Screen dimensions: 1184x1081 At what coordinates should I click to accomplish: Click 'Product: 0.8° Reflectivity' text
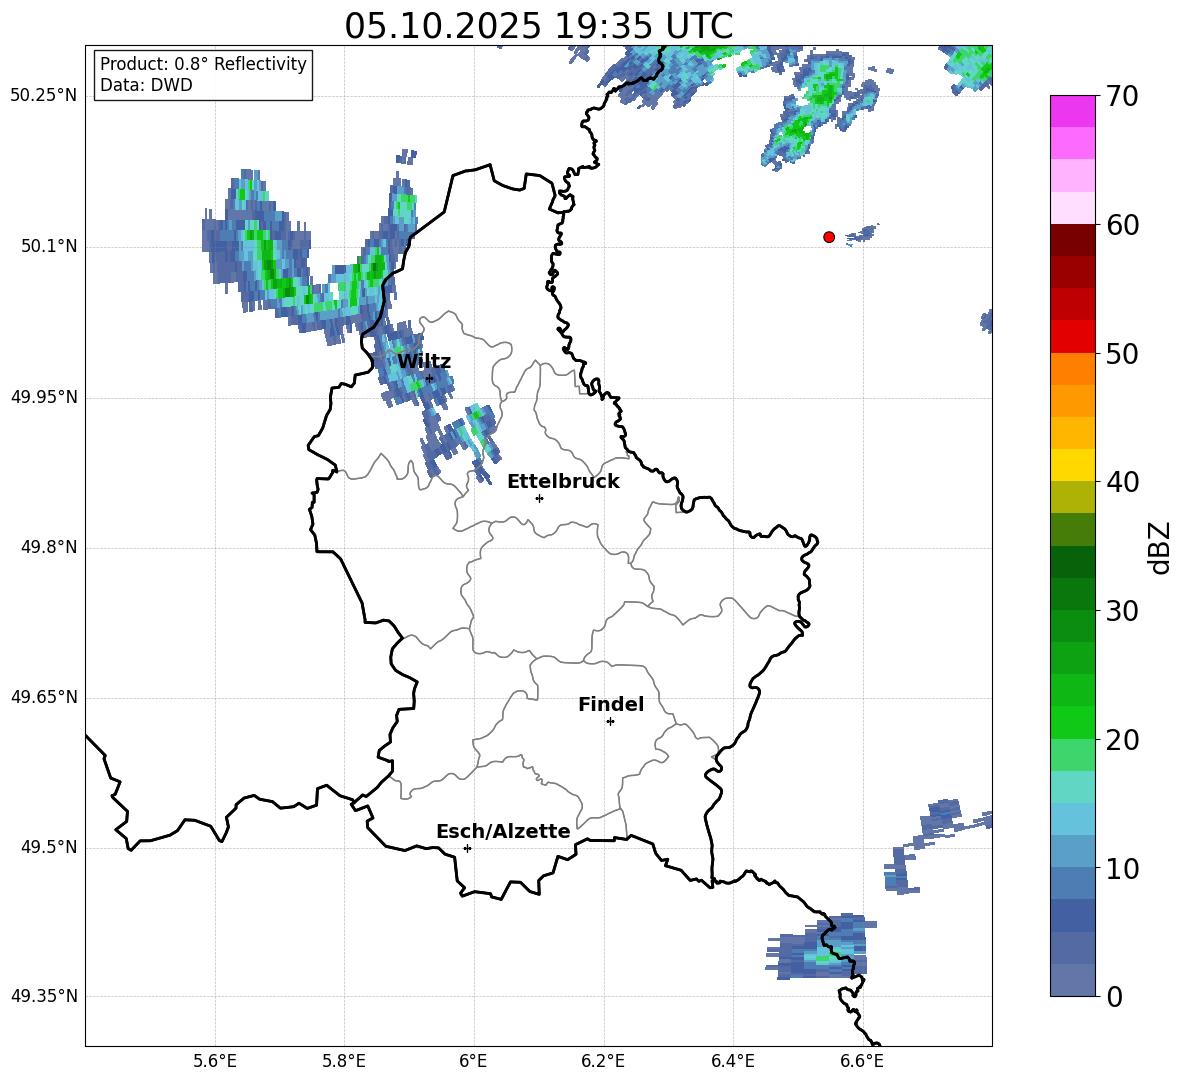[x=203, y=64]
